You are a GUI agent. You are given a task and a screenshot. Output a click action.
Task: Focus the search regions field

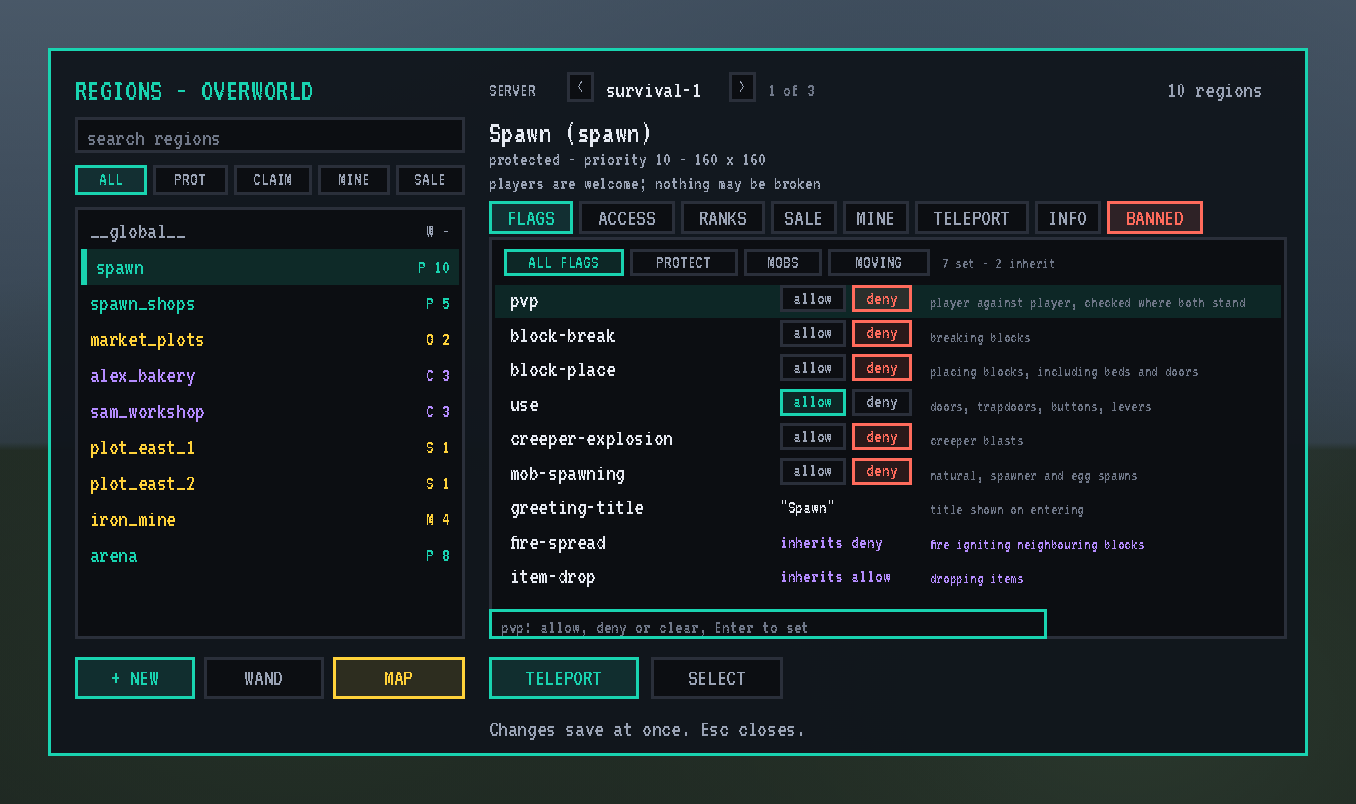pos(270,136)
